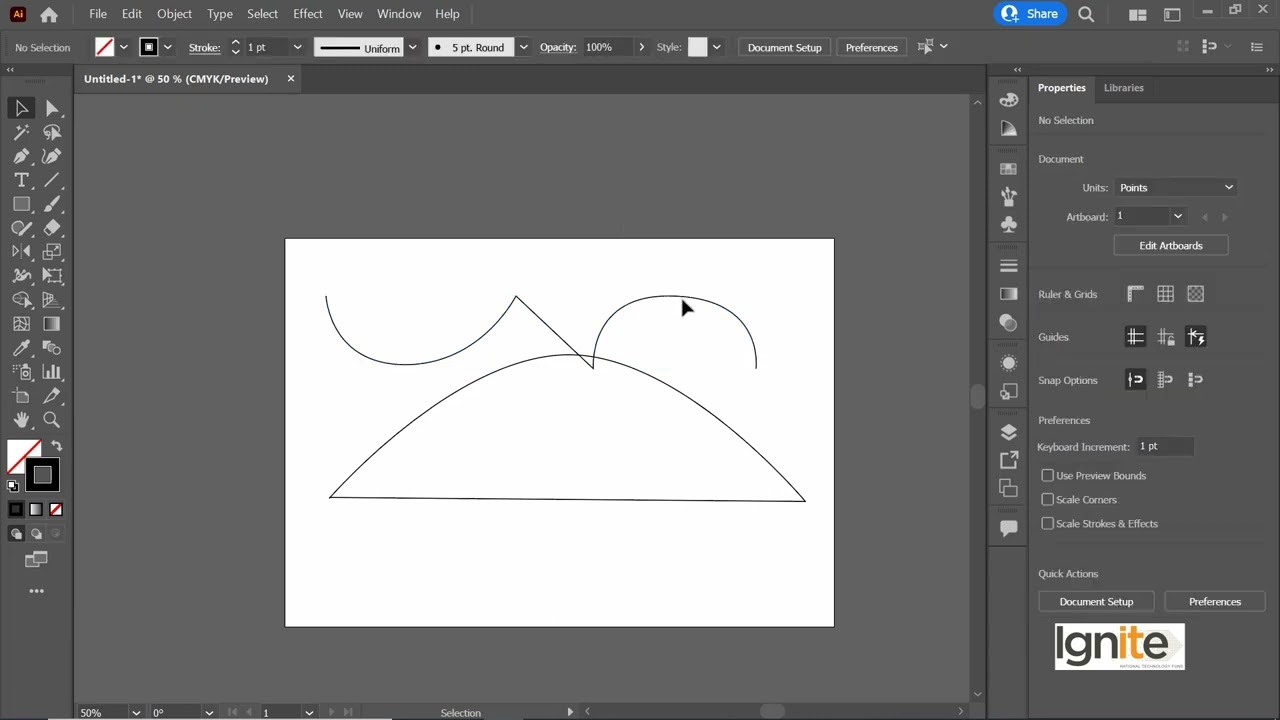
Task: Select the Curvature tool
Action: [52, 156]
